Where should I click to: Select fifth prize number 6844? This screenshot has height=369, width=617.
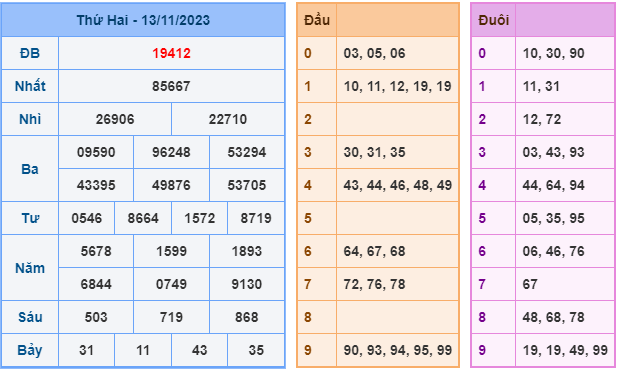click(96, 284)
